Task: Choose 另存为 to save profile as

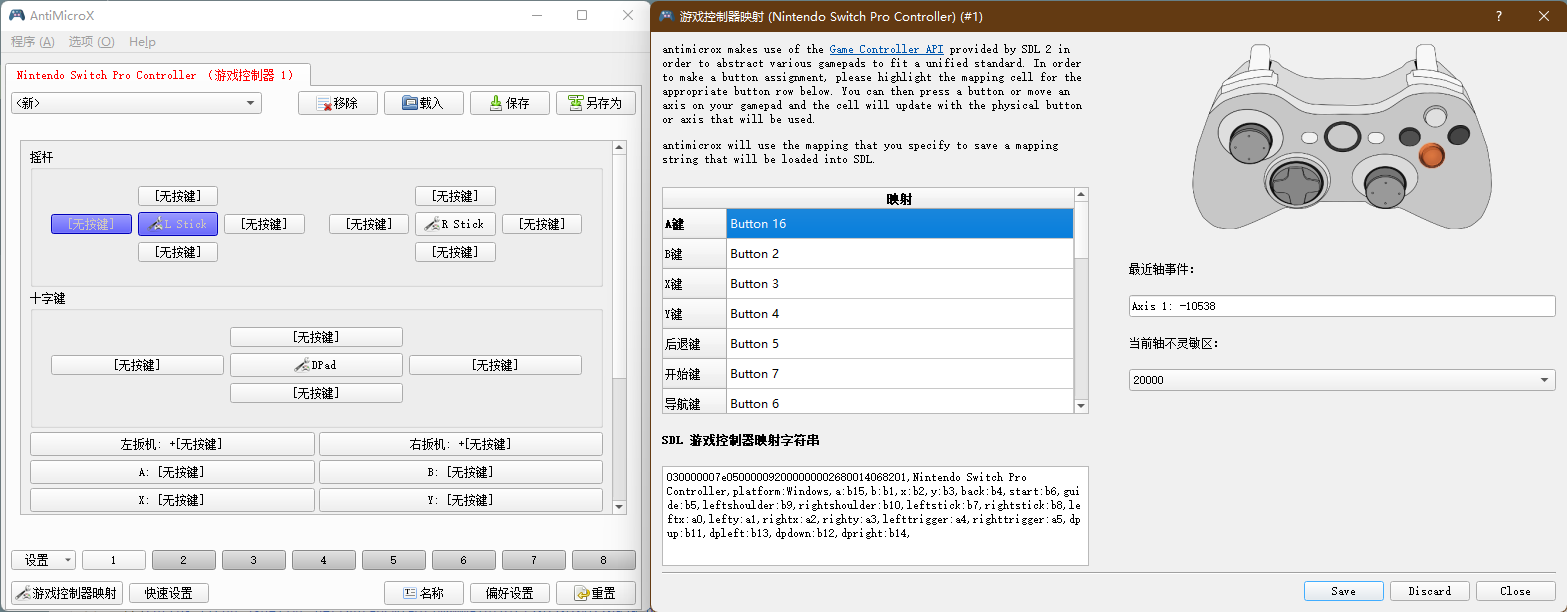Action: (x=595, y=103)
